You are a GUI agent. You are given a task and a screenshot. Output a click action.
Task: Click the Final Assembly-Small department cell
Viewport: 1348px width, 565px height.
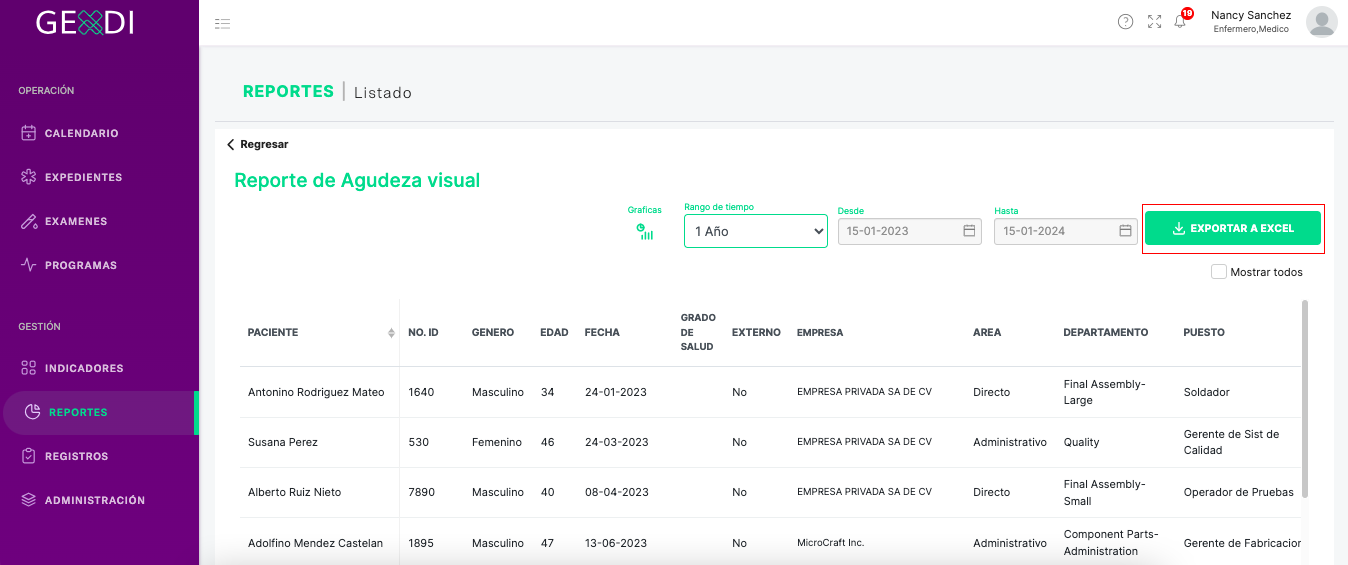point(1104,492)
